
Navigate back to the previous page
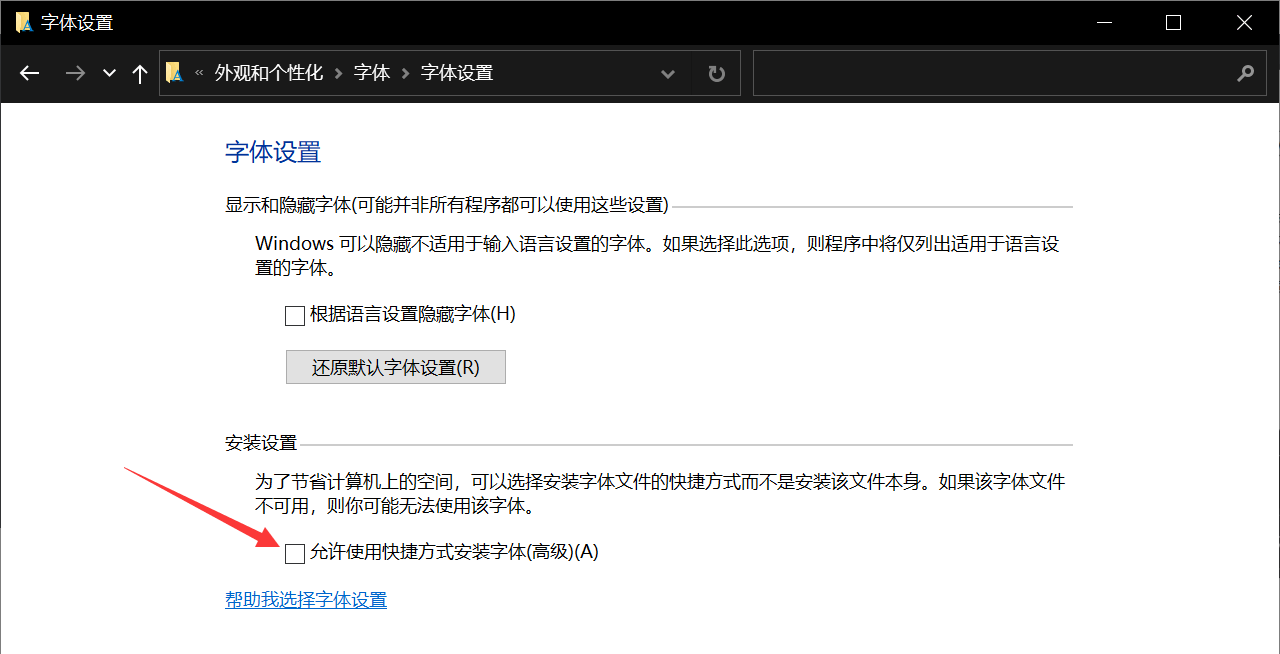pos(29,72)
